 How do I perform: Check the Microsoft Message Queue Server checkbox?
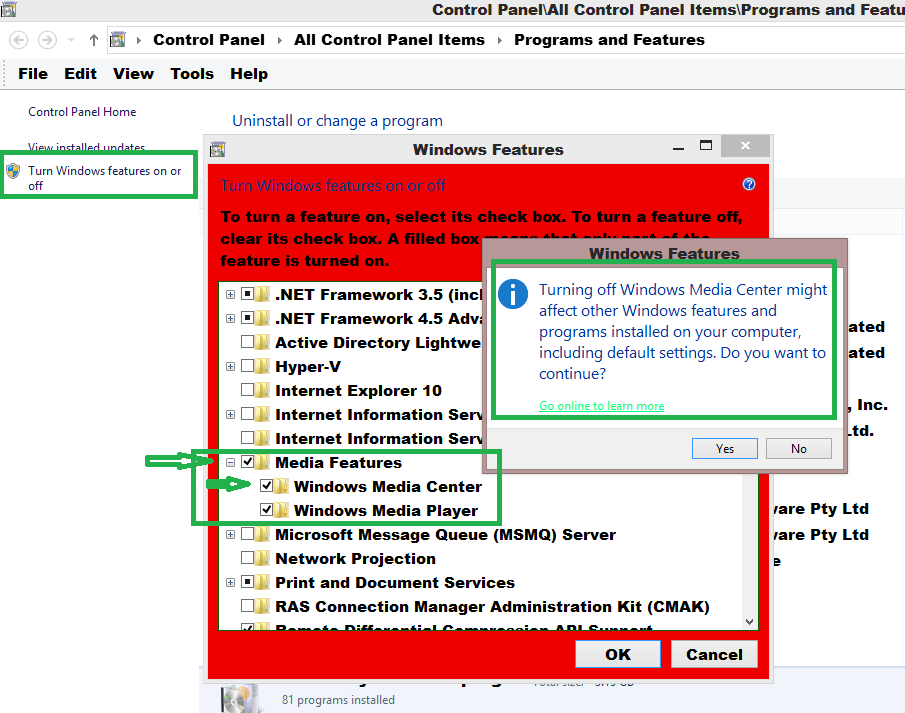click(248, 534)
